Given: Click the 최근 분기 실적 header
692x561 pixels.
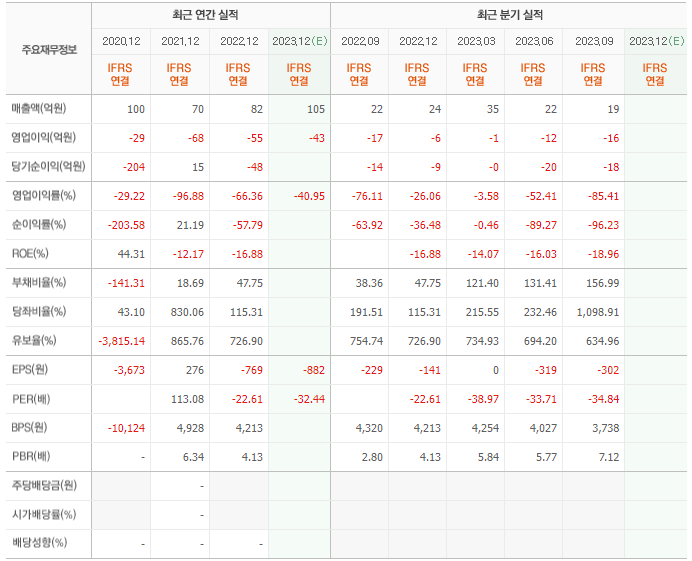Looking at the screenshot, I should point(510,15).
